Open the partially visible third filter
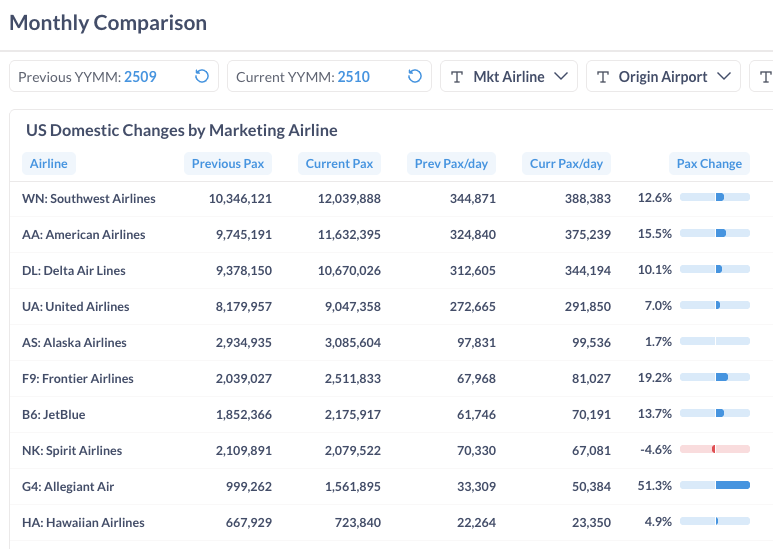Viewport: 773px width, 549px height. point(764,77)
